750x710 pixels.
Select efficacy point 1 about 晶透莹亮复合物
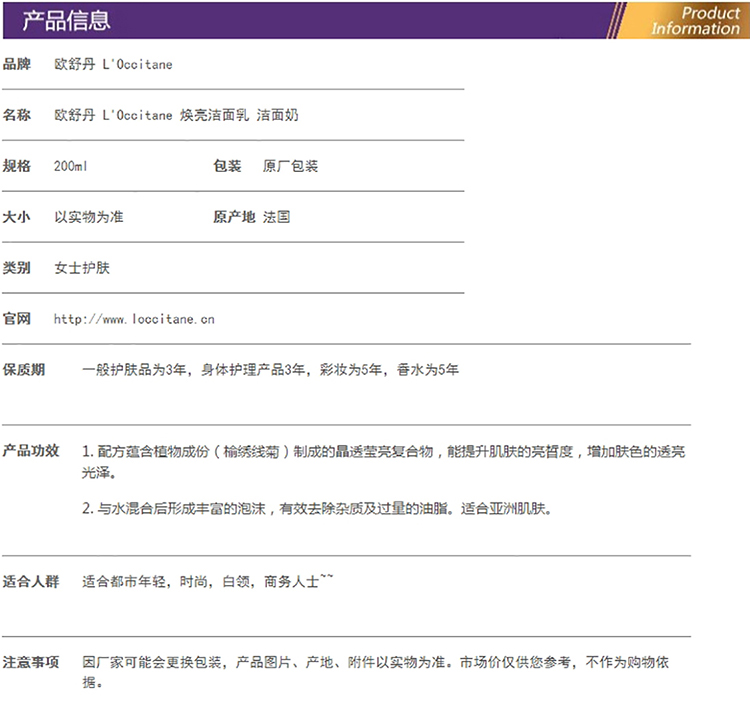(384, 462)
